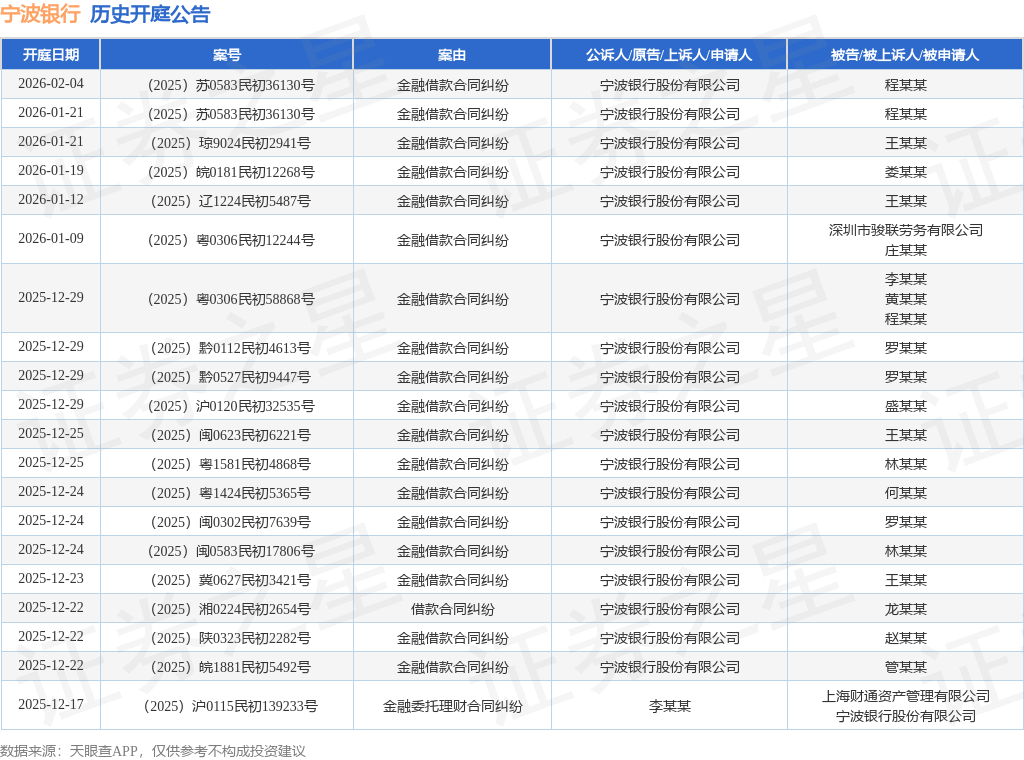Viewport: 1024px width, 760px height.
Task: Click the 金融委托理财合同纠纷 cause cell
Action: coord(452,706)
